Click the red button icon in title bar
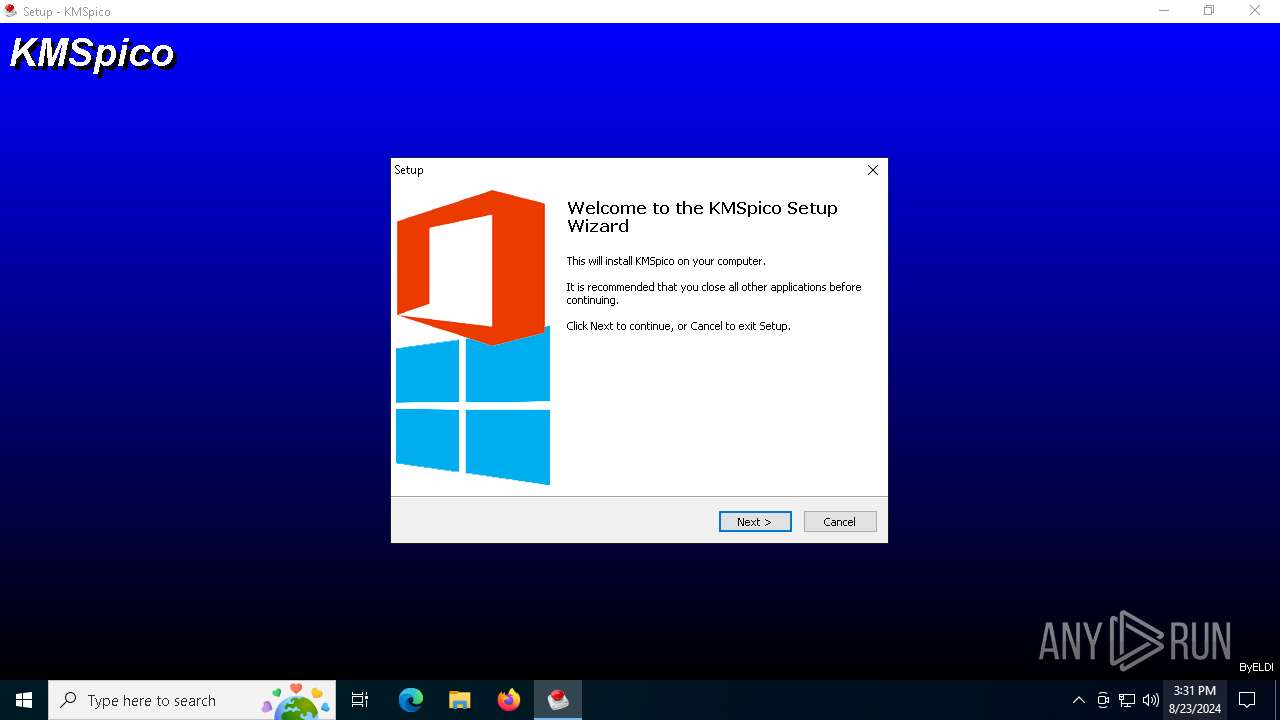This screenshot has height=720, width=1280. (x=11, y=11)
